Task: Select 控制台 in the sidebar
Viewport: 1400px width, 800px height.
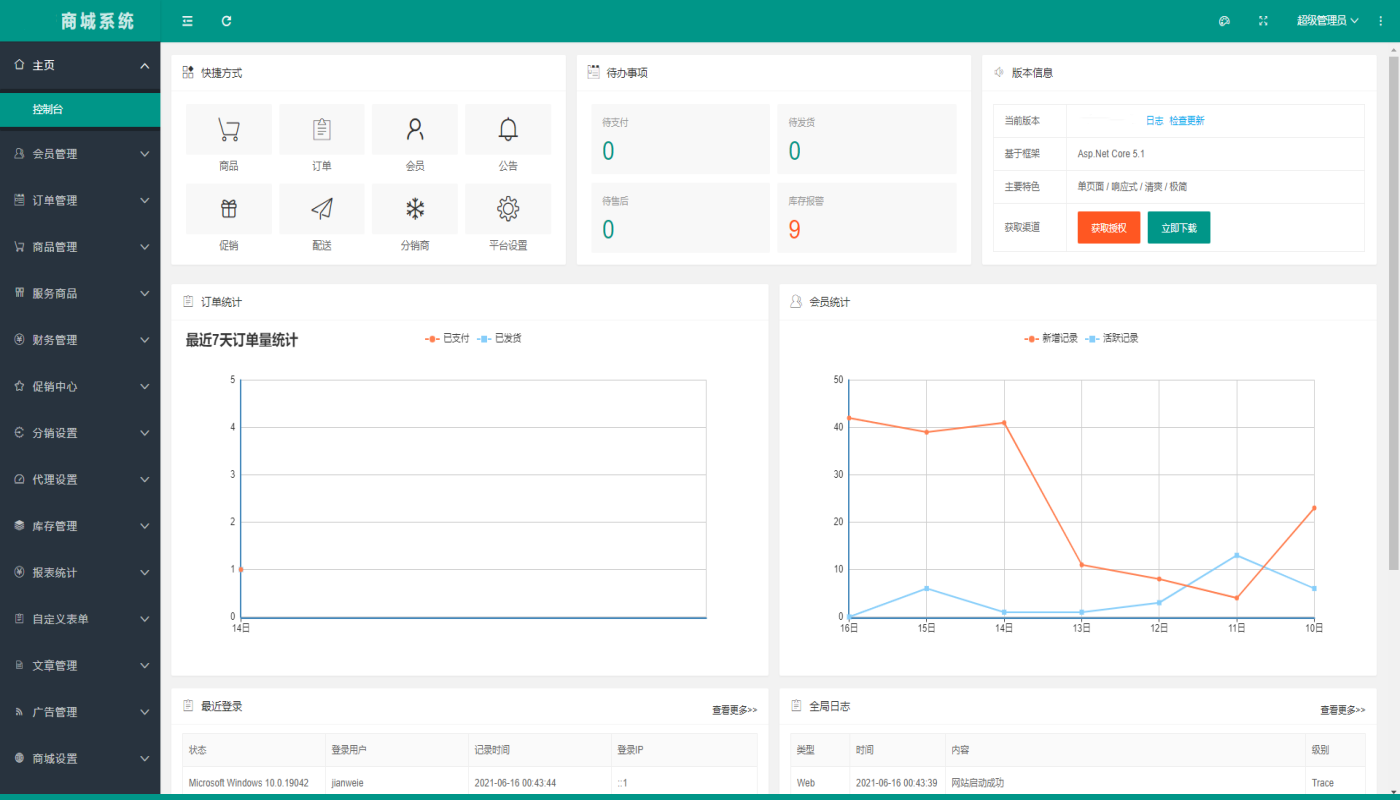Action: click(x=80, y=109)
